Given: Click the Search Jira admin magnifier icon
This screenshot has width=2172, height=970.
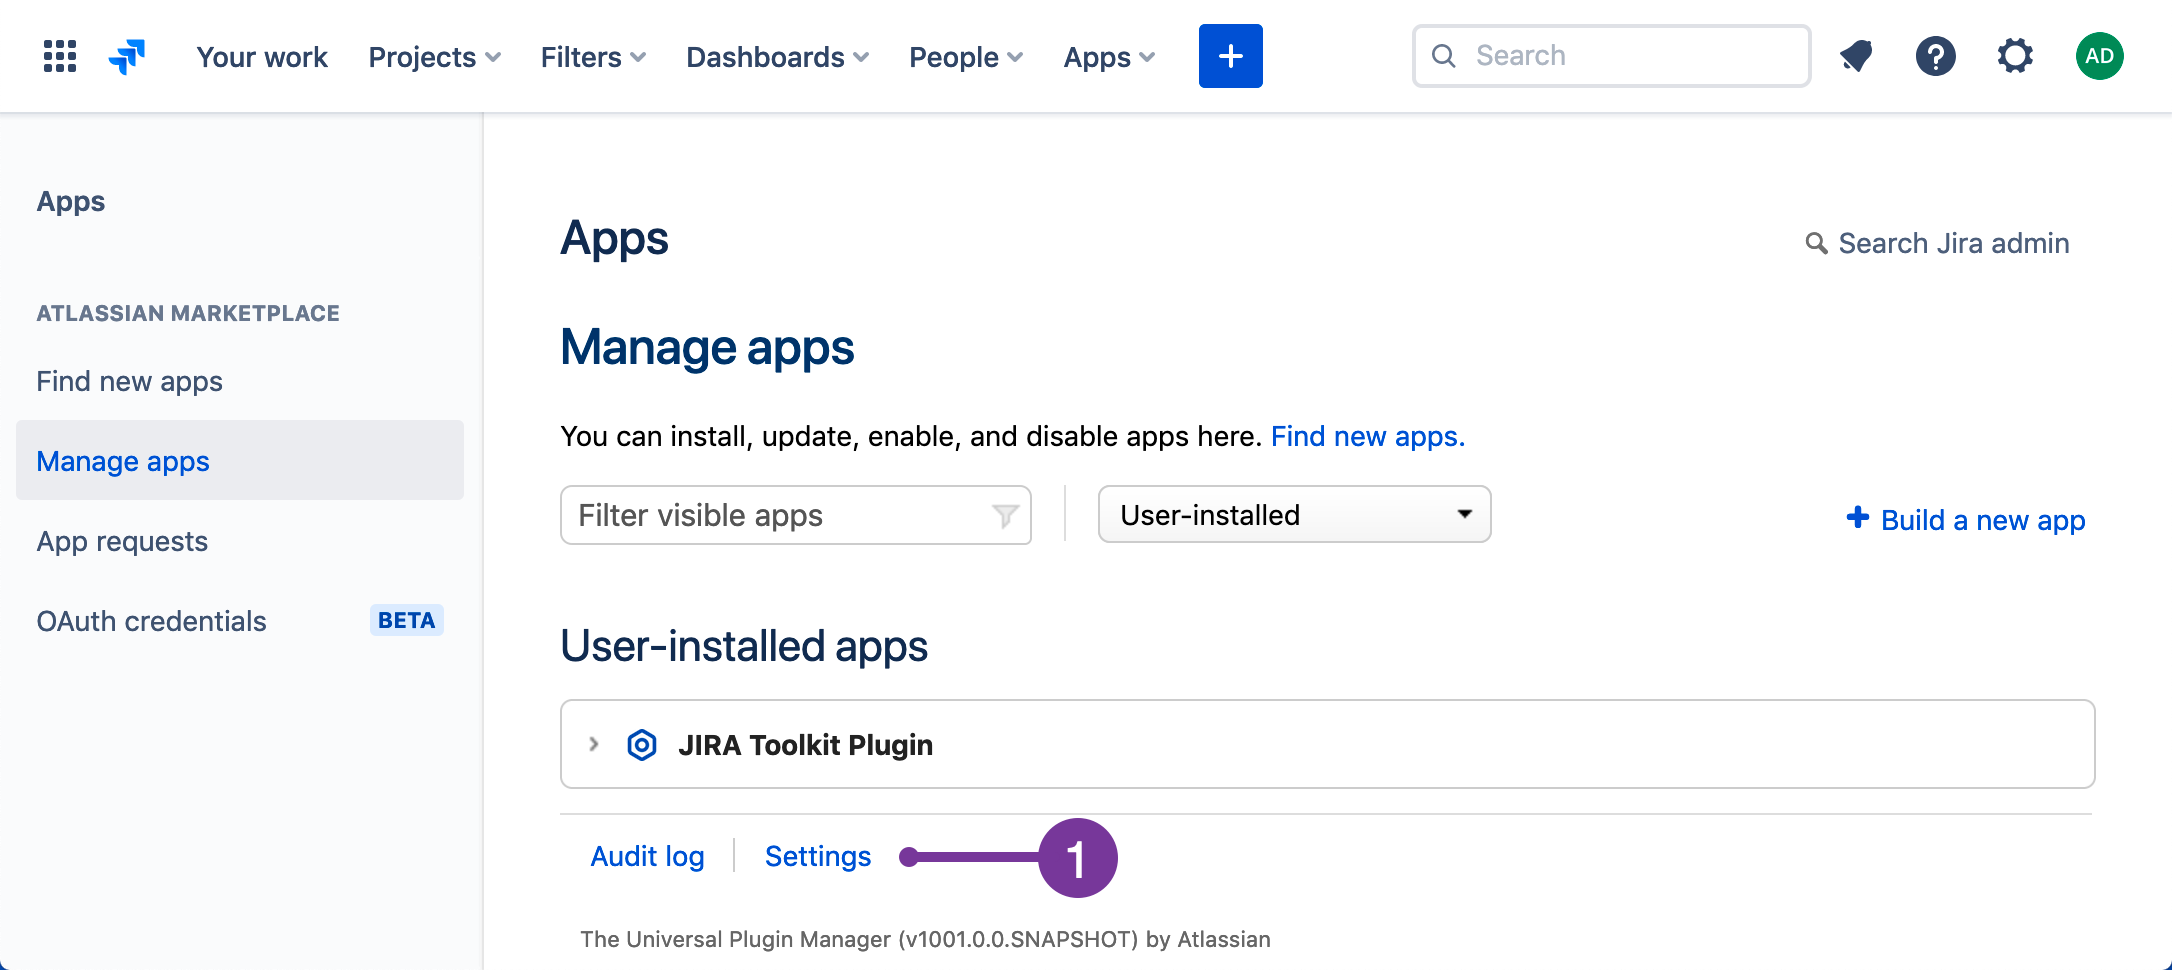Looking at the screenshot, I should 1817,243.
